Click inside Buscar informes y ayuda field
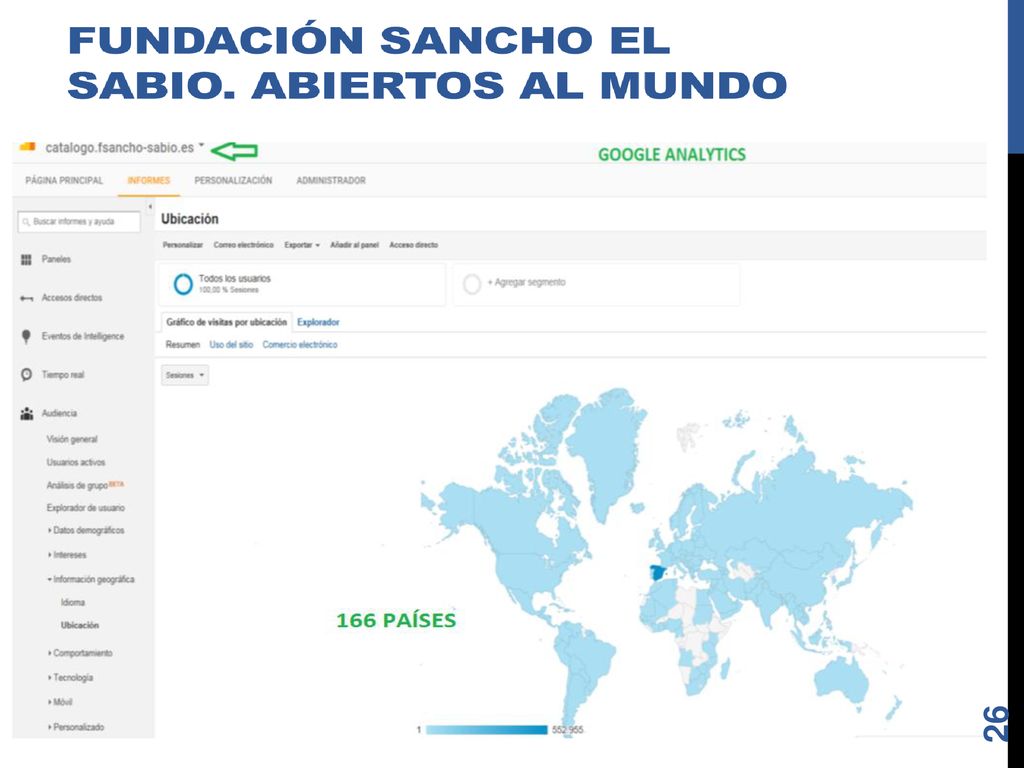1024x768 pixels. click(79, 222)
